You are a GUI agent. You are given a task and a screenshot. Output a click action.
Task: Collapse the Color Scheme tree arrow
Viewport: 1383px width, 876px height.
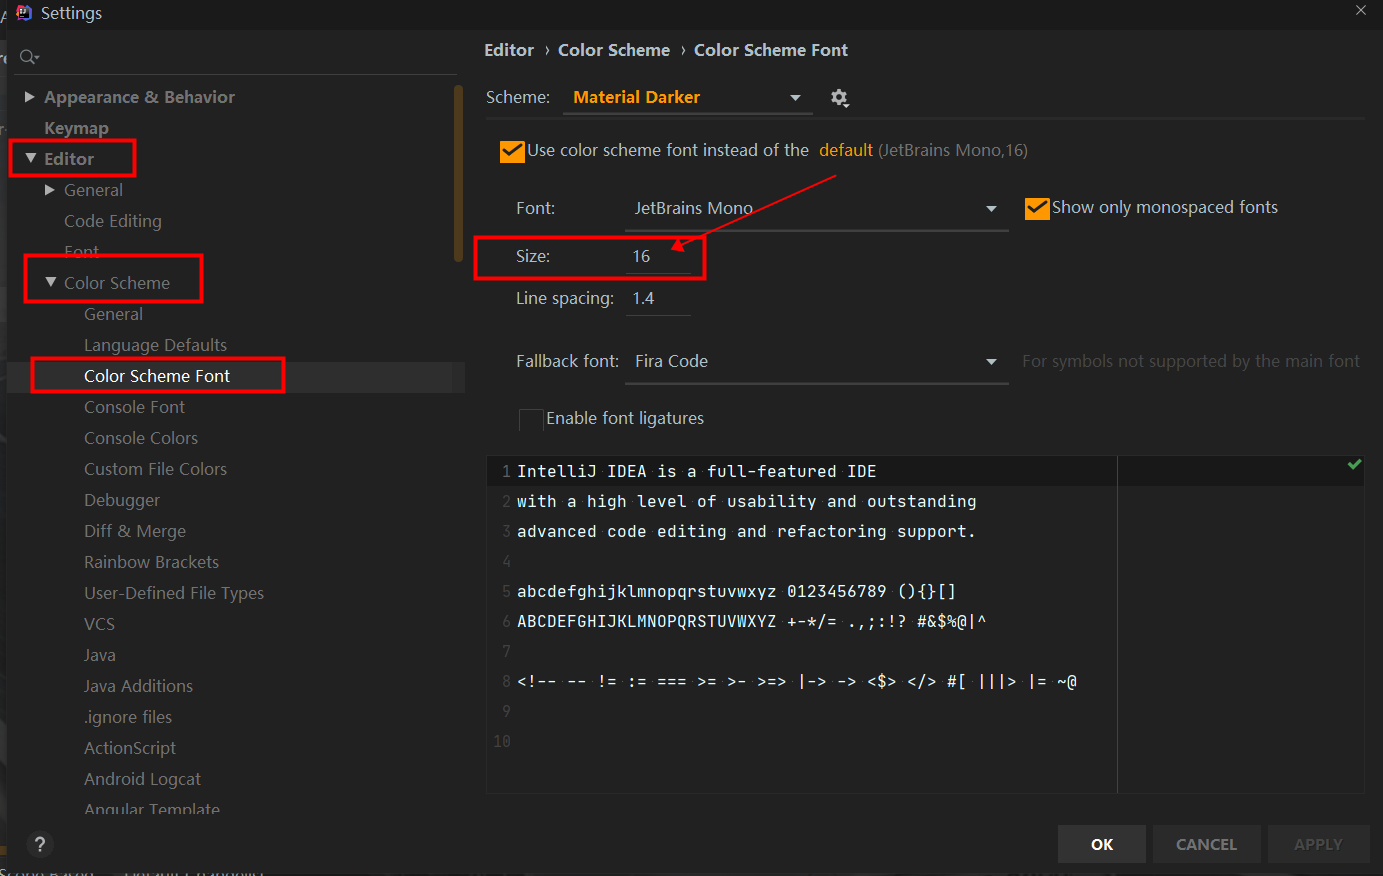tap(51, 283)
